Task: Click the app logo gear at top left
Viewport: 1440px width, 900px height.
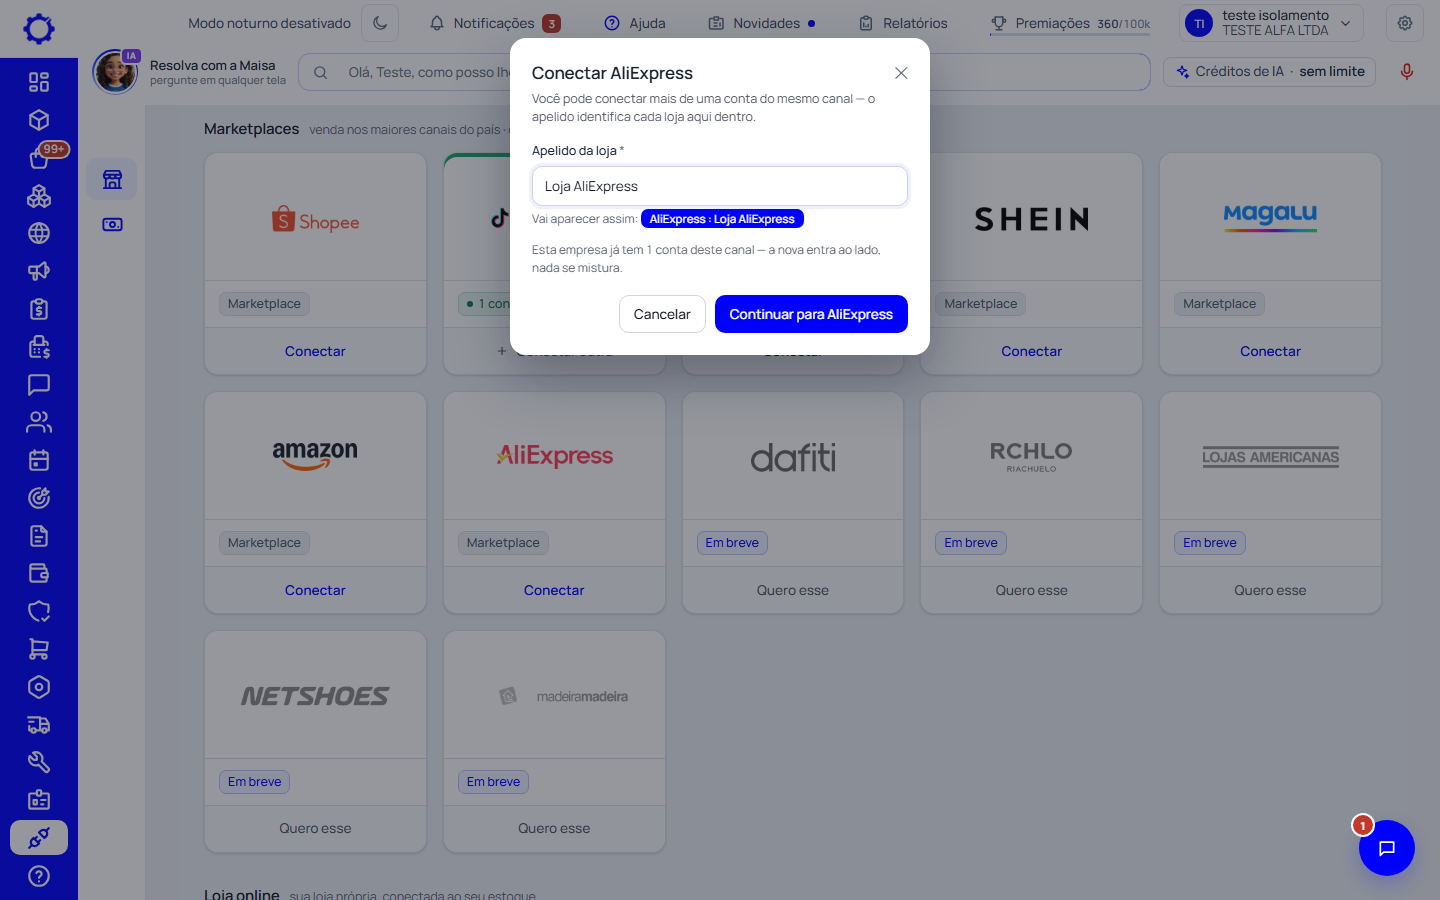Action: pyautogui.click(x=39, y=28)
